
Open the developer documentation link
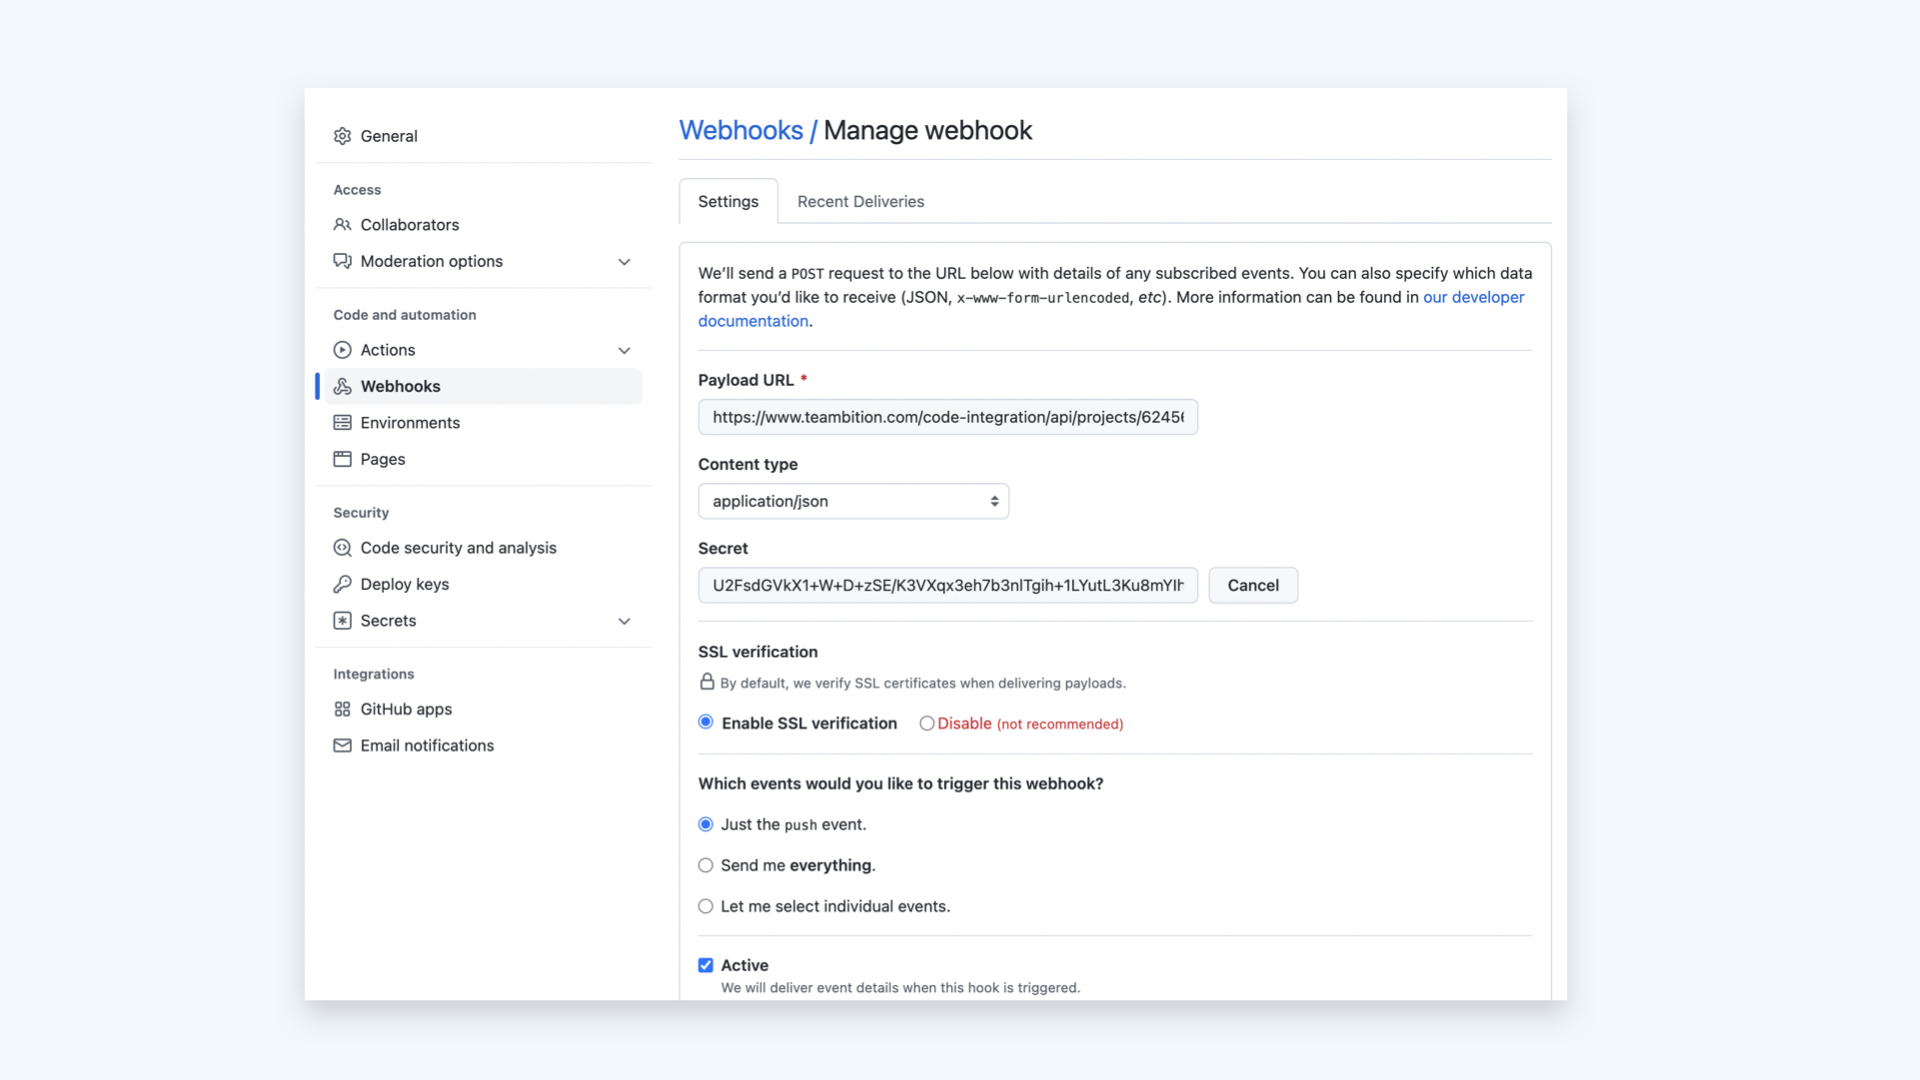point(1473,297)
